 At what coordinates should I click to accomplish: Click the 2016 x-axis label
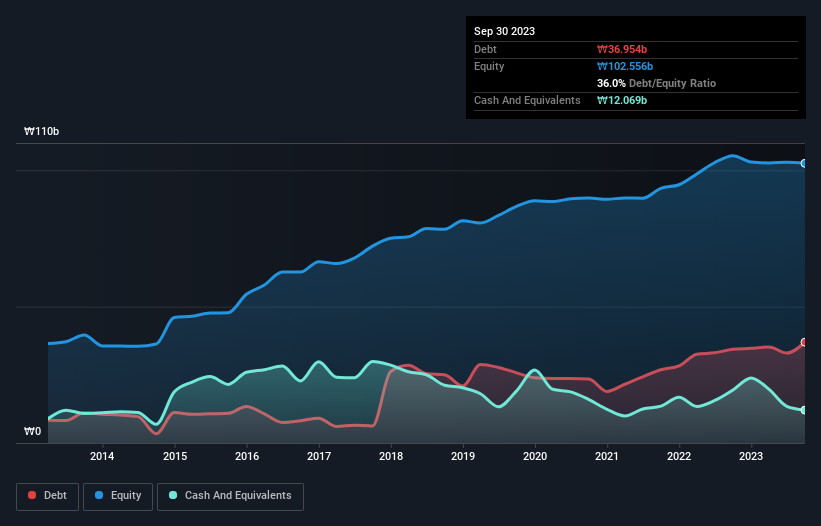point(247,456)
